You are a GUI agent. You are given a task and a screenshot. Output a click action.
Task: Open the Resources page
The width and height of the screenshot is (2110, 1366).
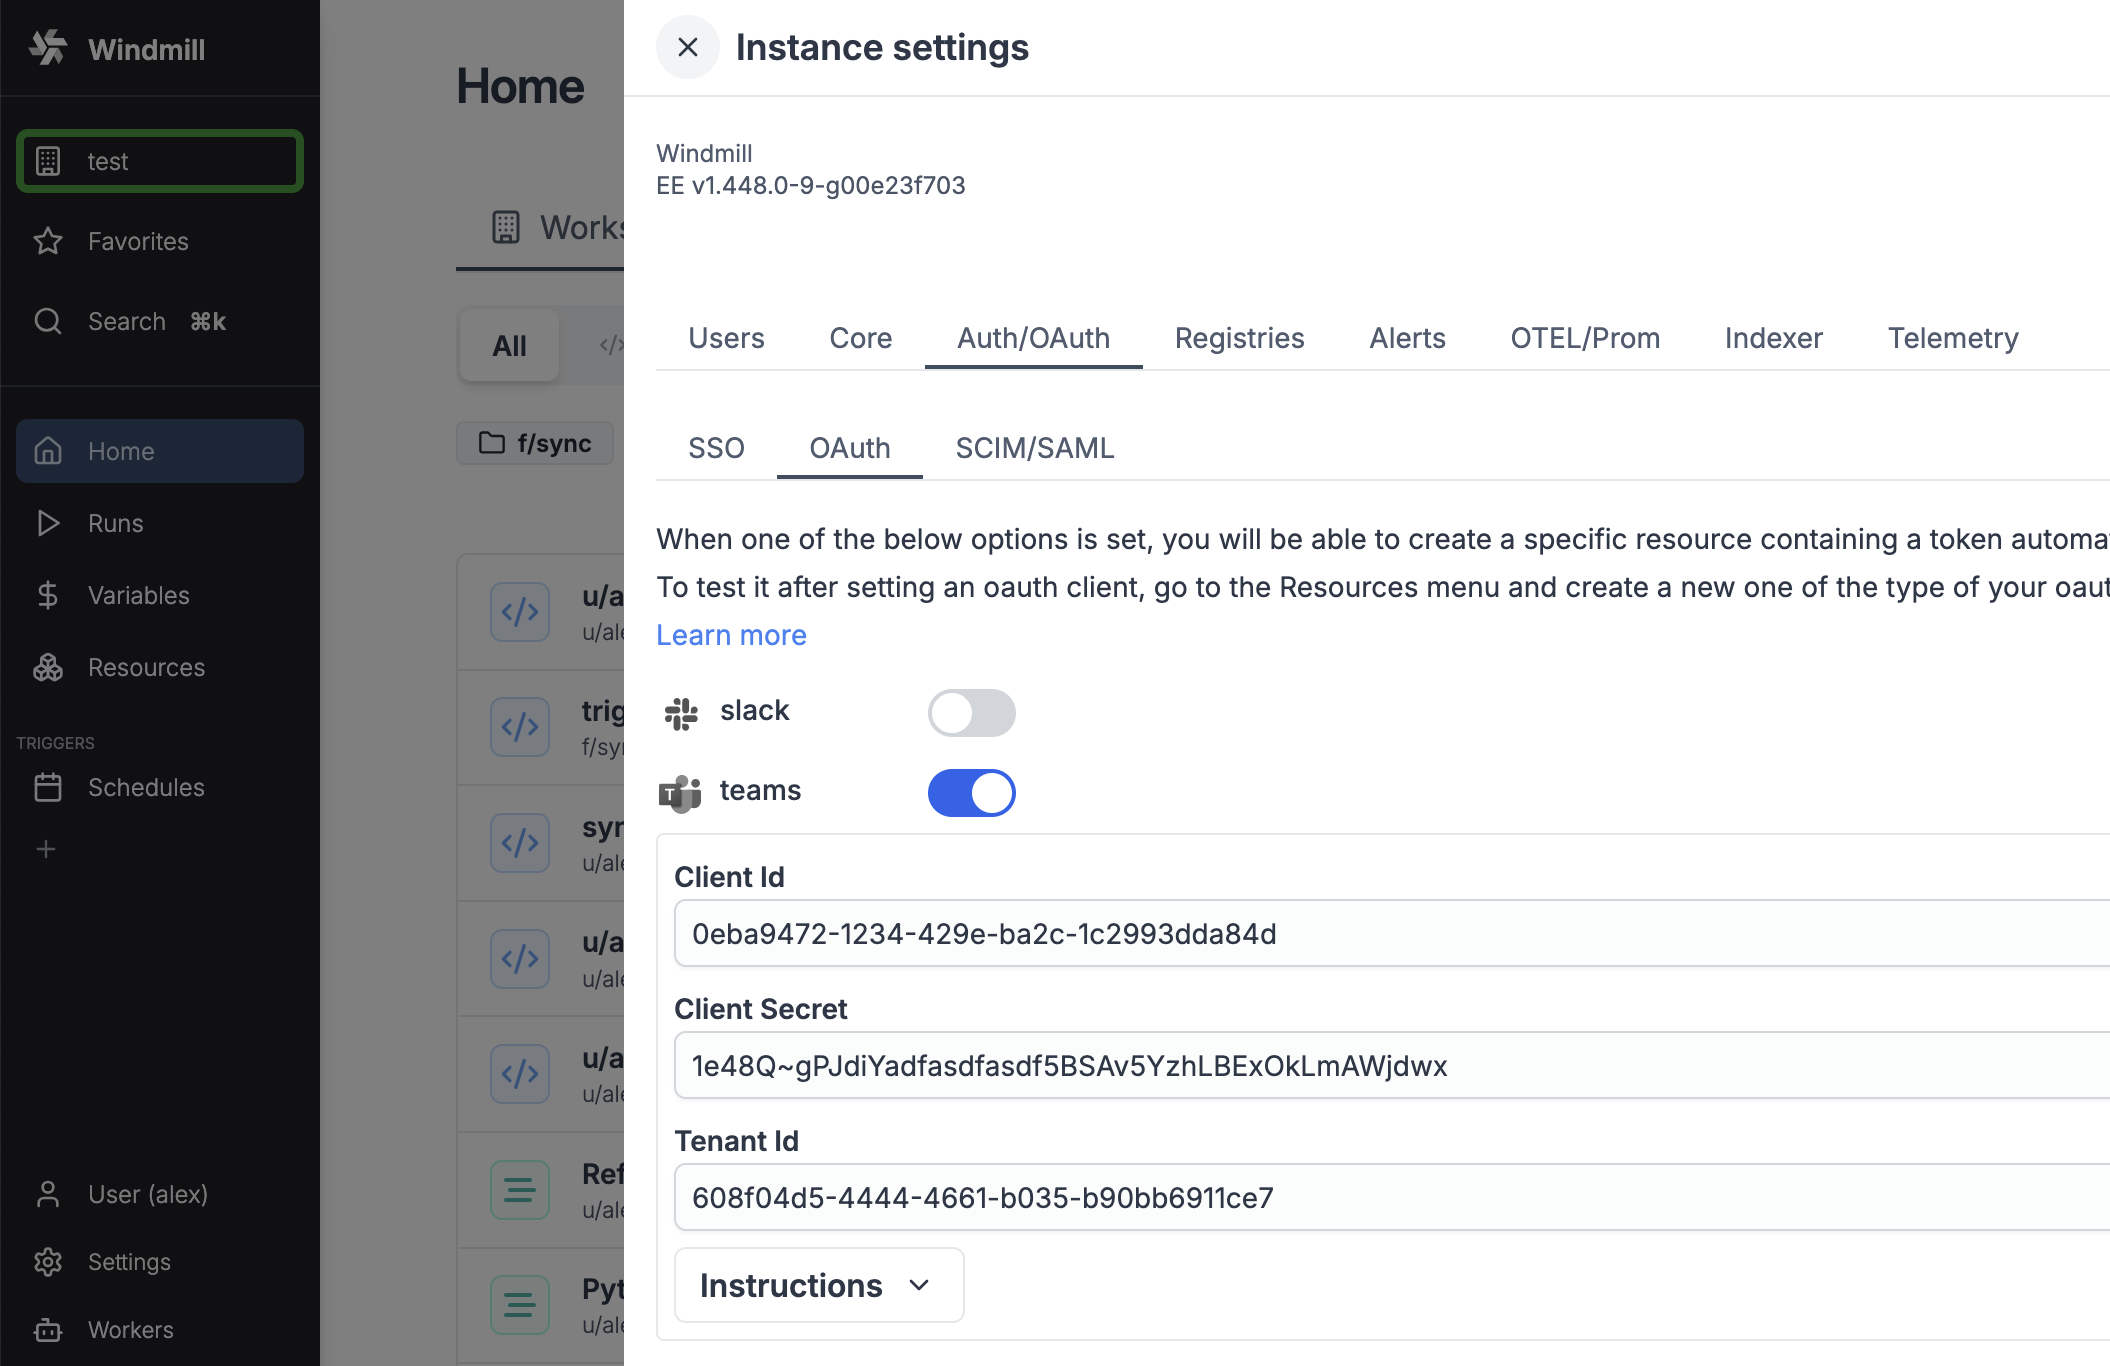(146, 667)
